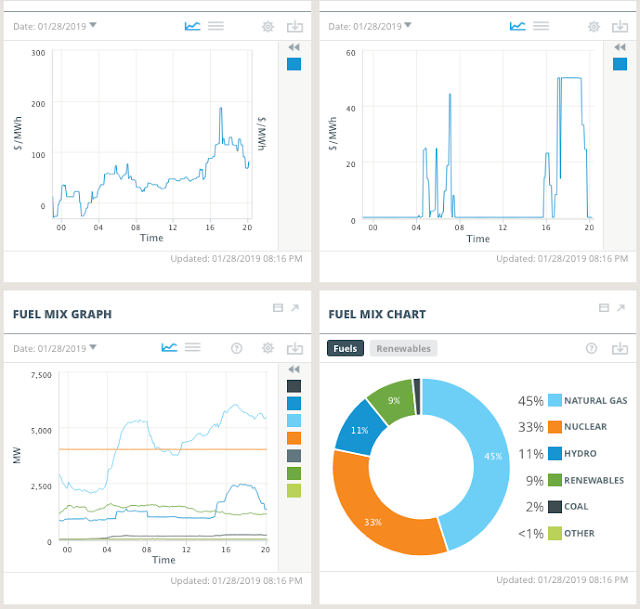Open date dropdown in top-left chart
Image resolution: width=640 pixels, height=609 pixels.
tap(55, 27)
